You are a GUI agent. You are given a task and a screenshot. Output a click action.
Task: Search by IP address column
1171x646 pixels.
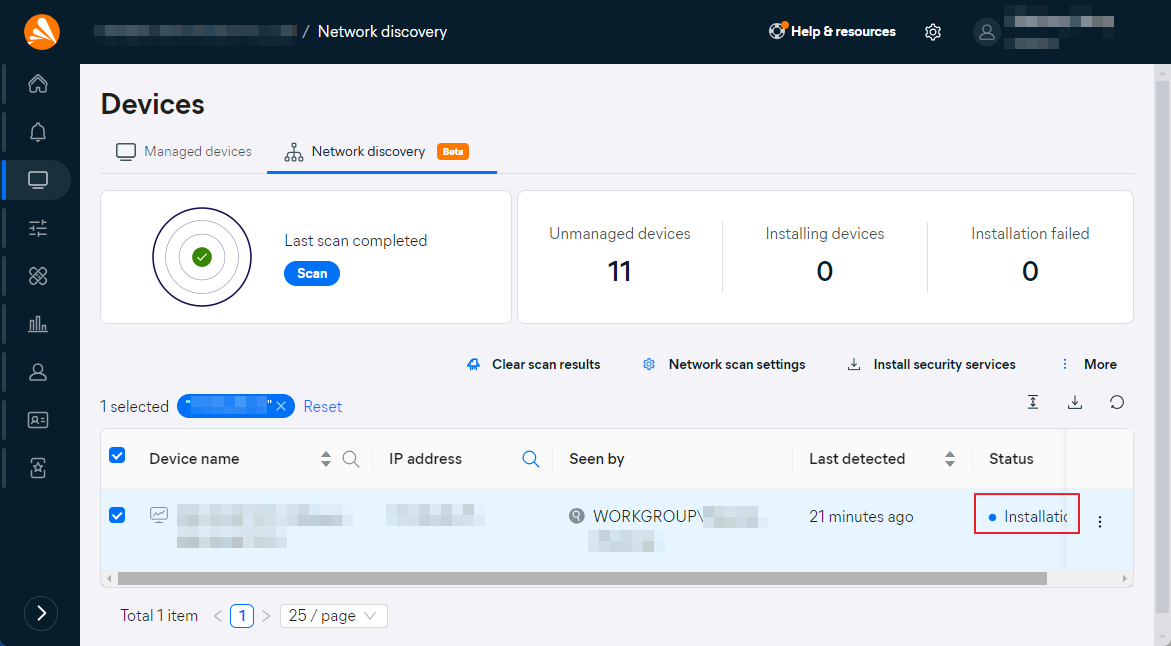click(531, 459)
